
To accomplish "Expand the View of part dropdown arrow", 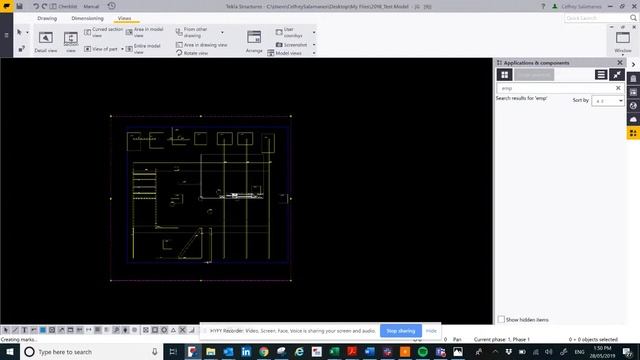I will pos(122,49).
